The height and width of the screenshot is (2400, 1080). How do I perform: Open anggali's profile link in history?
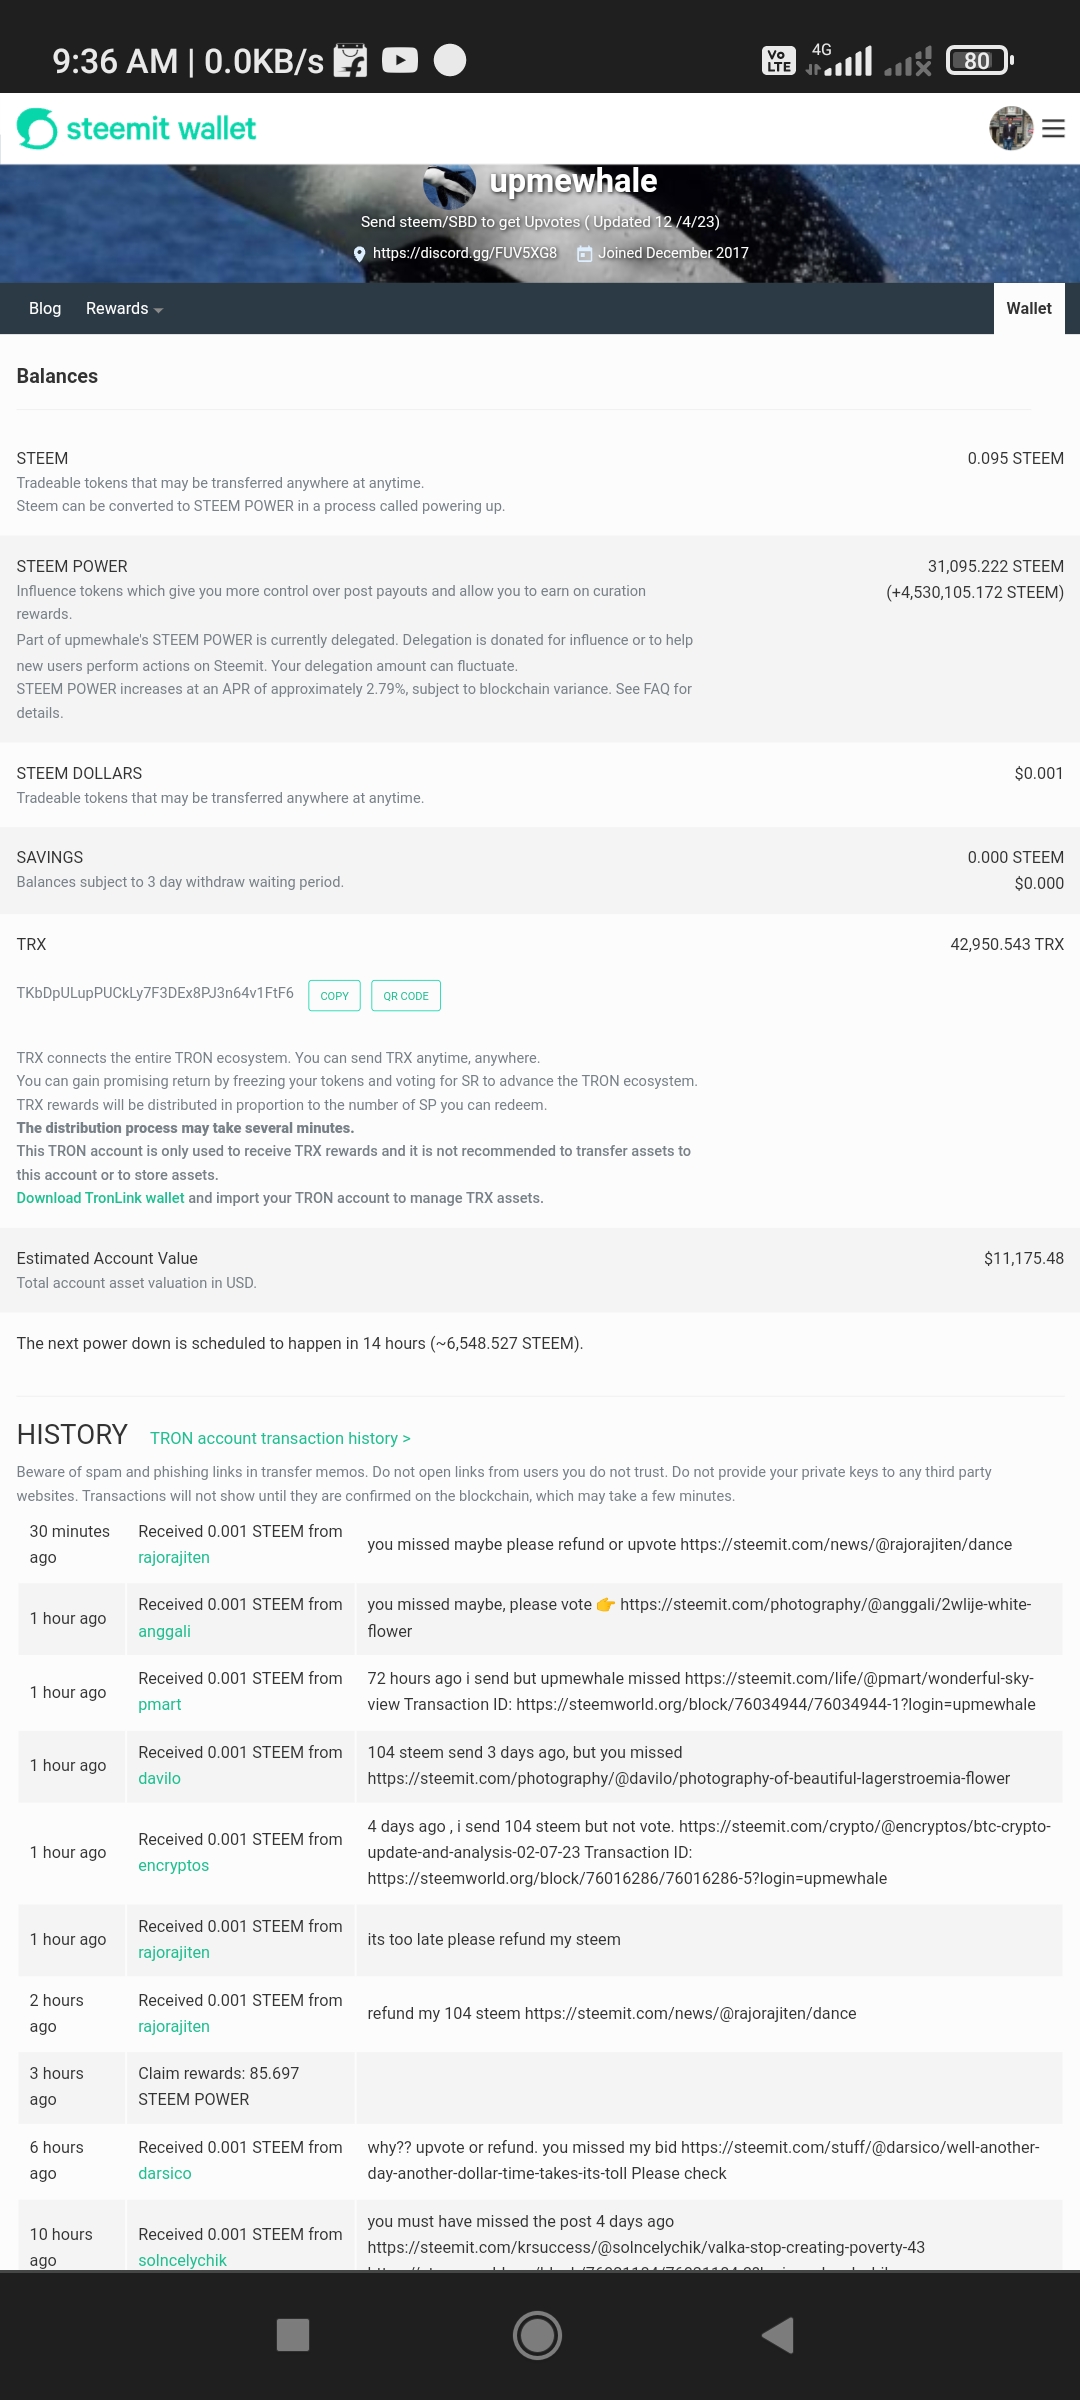tap(164, 1631)
